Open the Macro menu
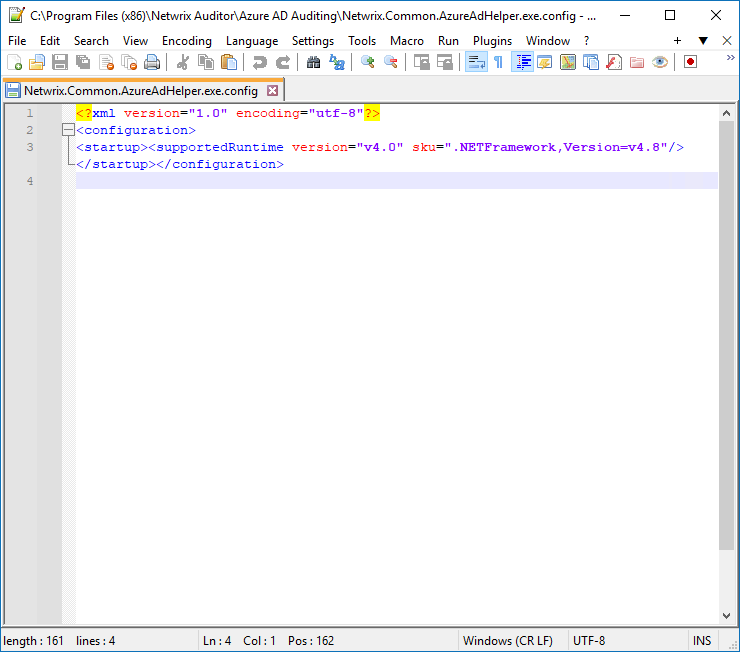The image size is (740, 652). coord(407,41)
